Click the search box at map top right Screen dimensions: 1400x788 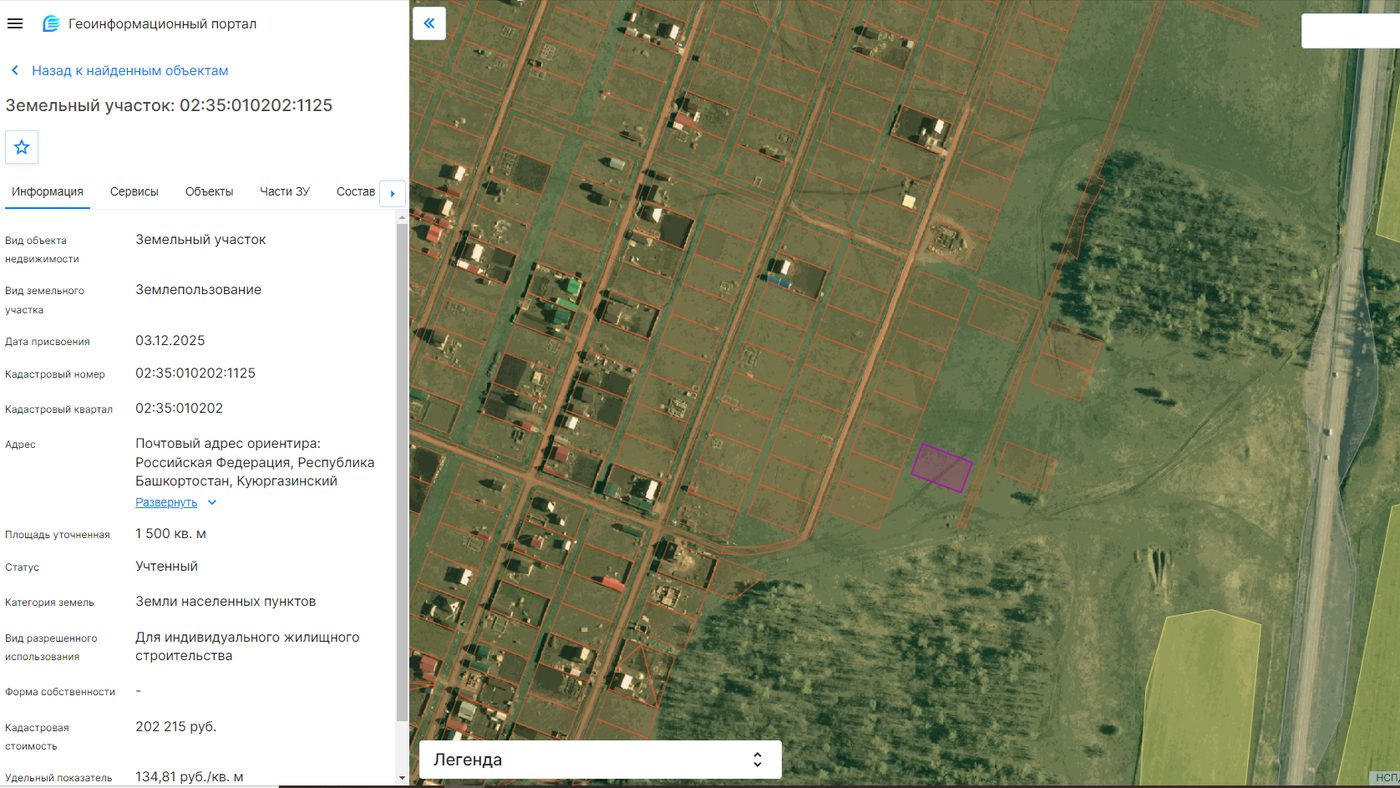tap(1350, 30)
